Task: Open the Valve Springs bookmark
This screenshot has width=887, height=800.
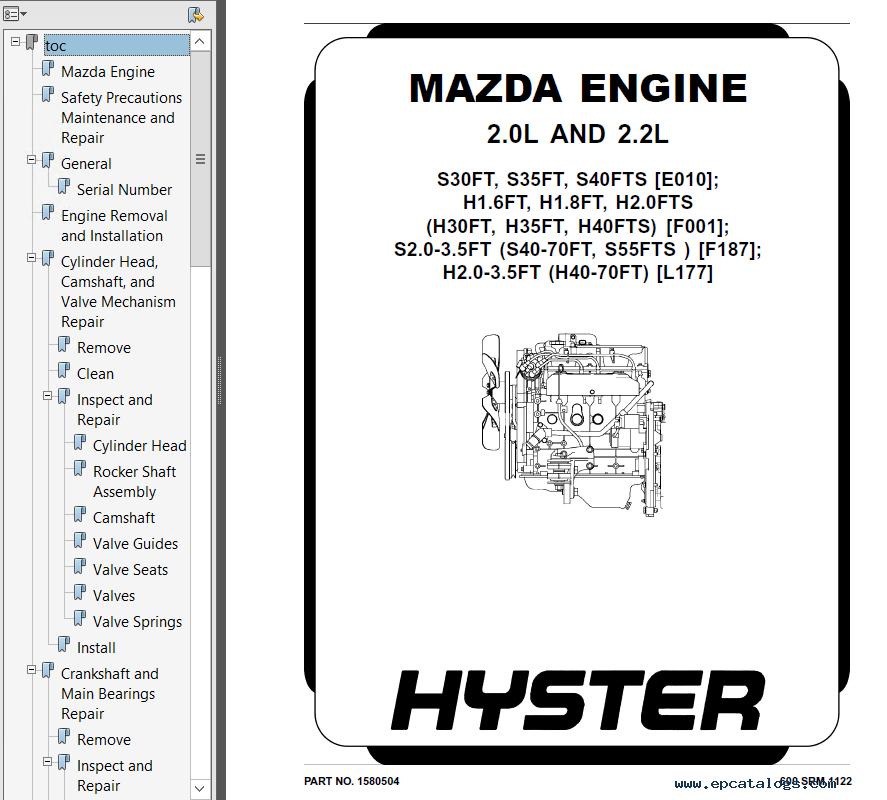Action: (x=137, y=622)
